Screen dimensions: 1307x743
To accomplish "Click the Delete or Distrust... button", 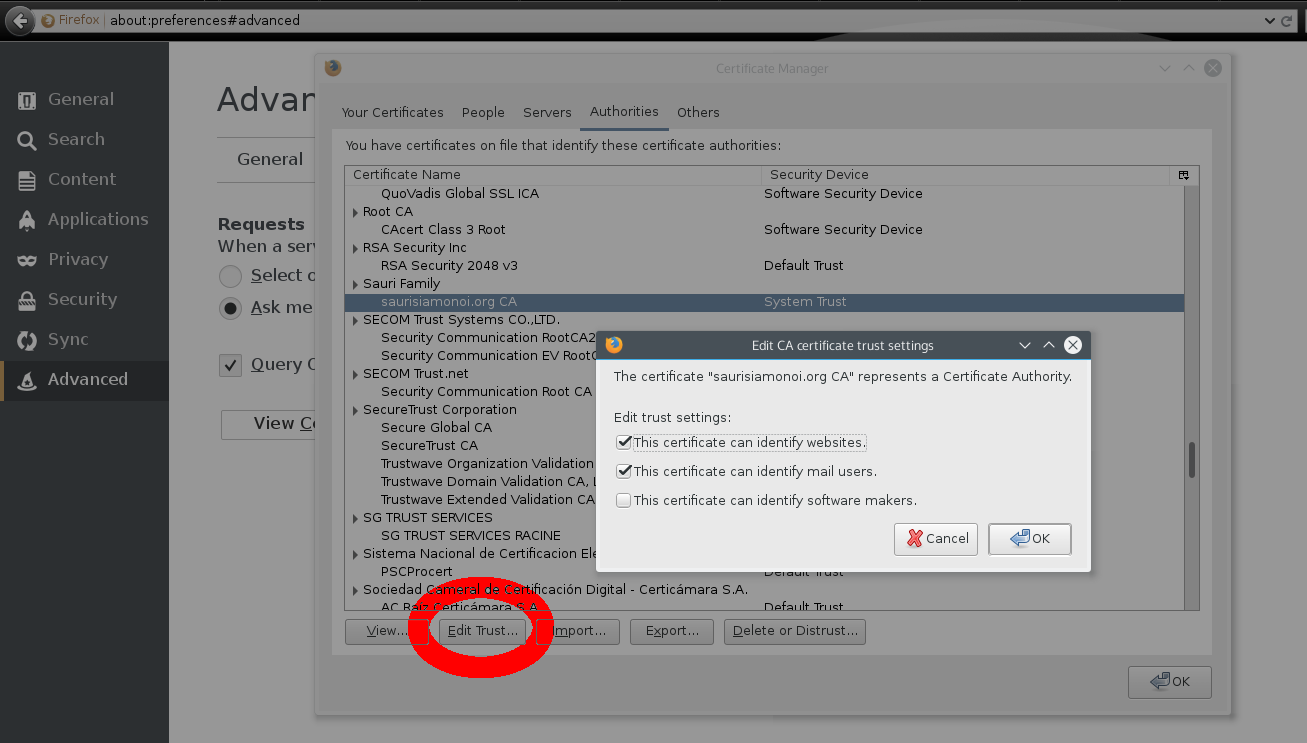I will coord(795,631).
